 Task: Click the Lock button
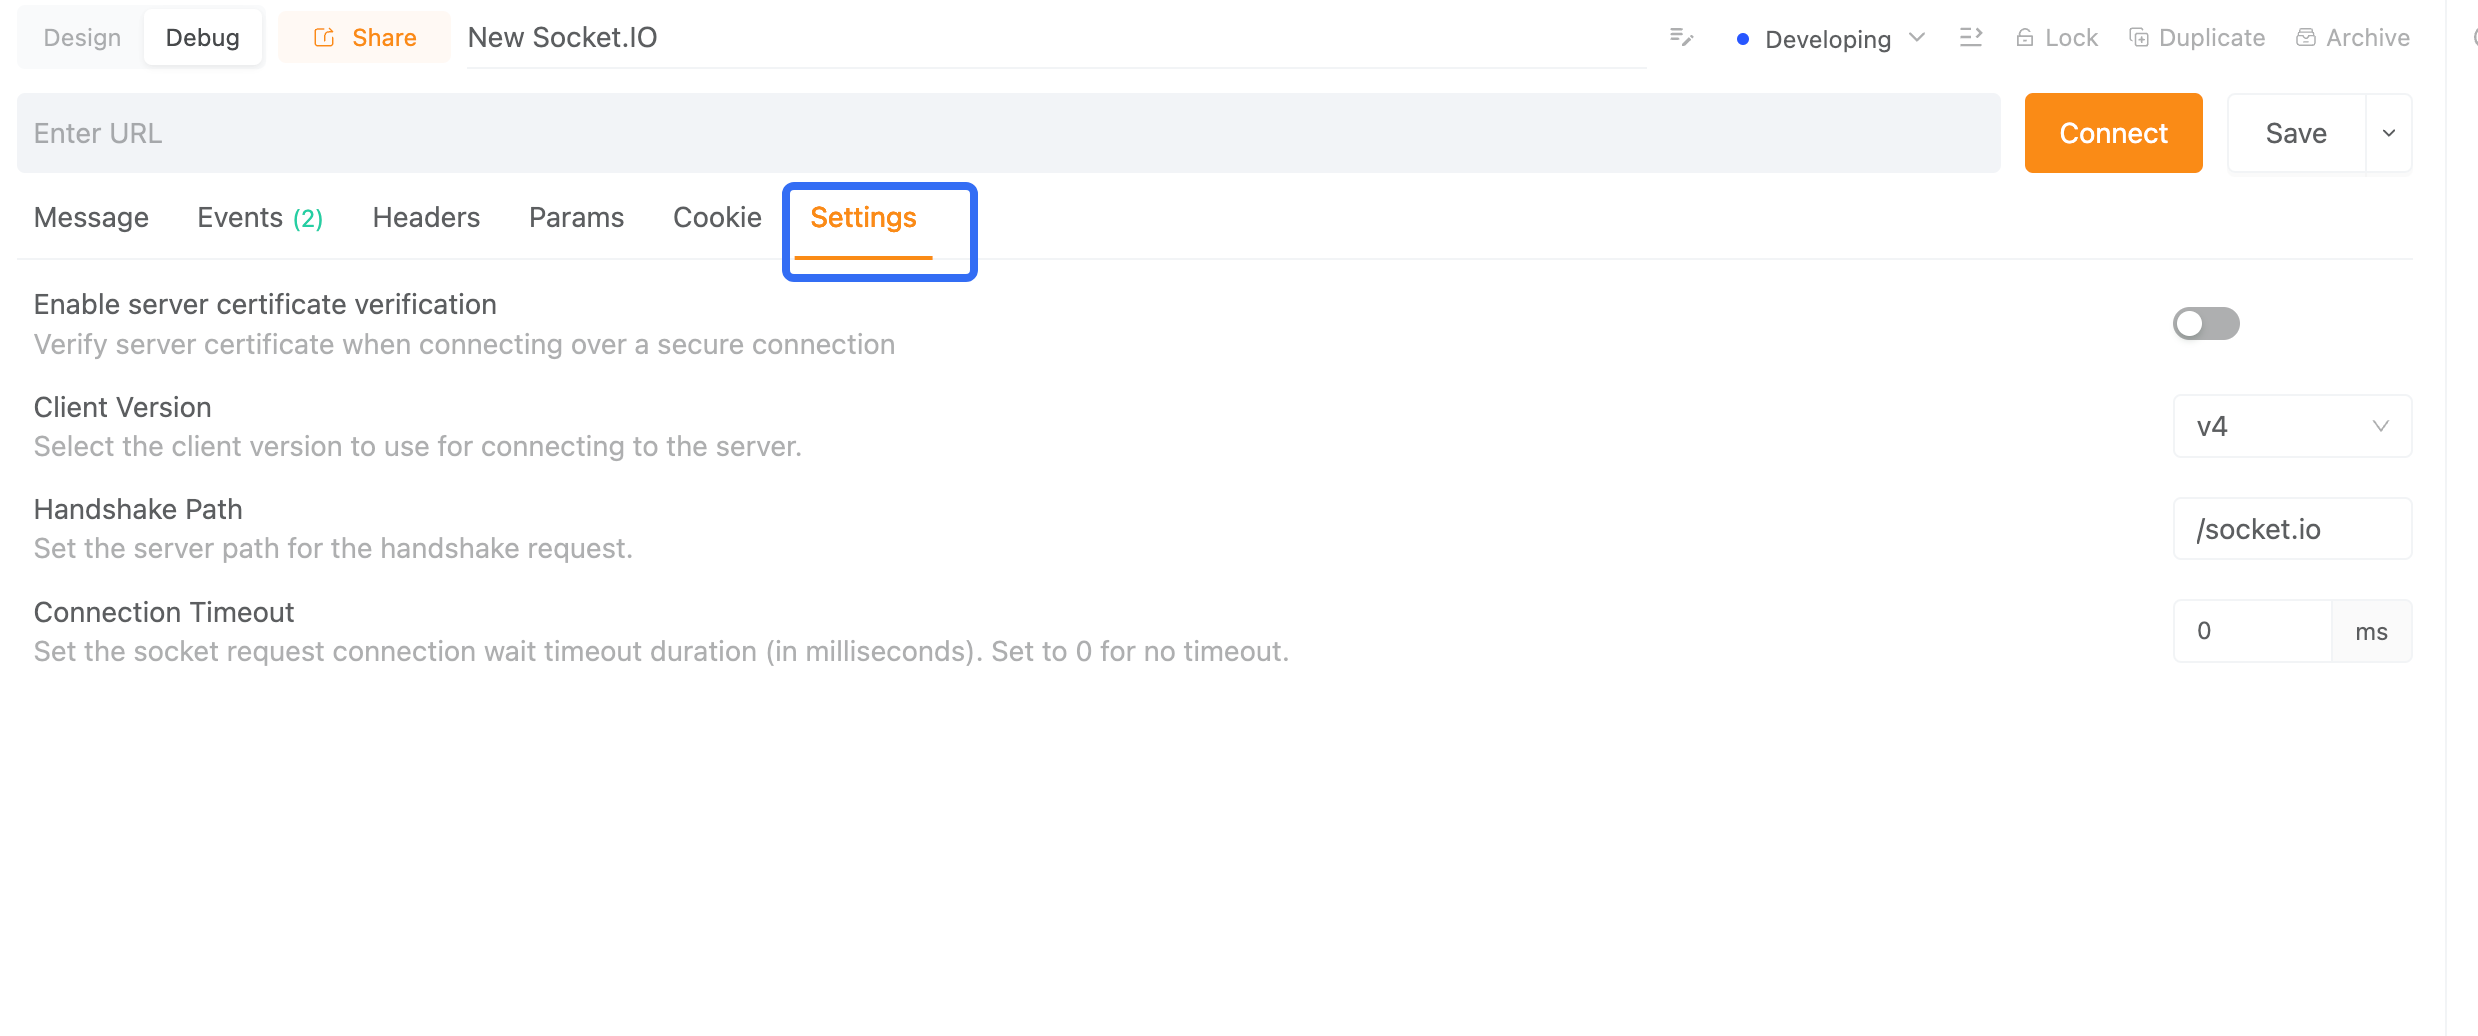pos(2056,38)
